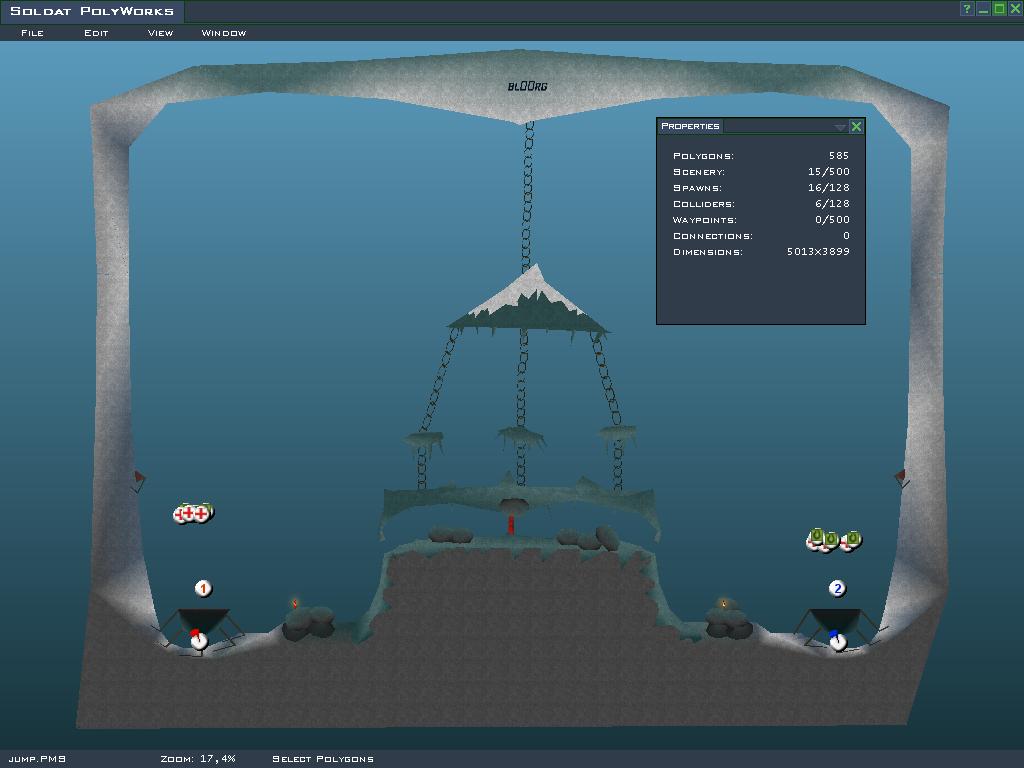This screenshot has width=1024, height=768.
Task: Click the help question mark icon
Action: pyautogui.click(x=967, y=9)
